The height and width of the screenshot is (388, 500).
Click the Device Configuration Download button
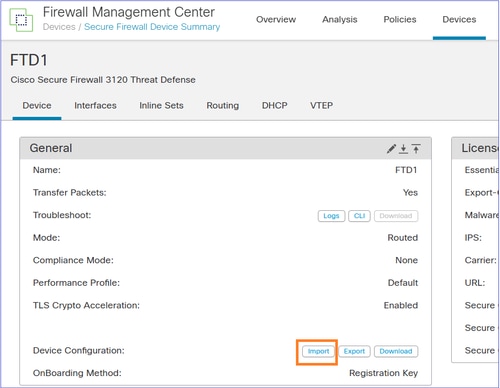[x=396, y=351]
